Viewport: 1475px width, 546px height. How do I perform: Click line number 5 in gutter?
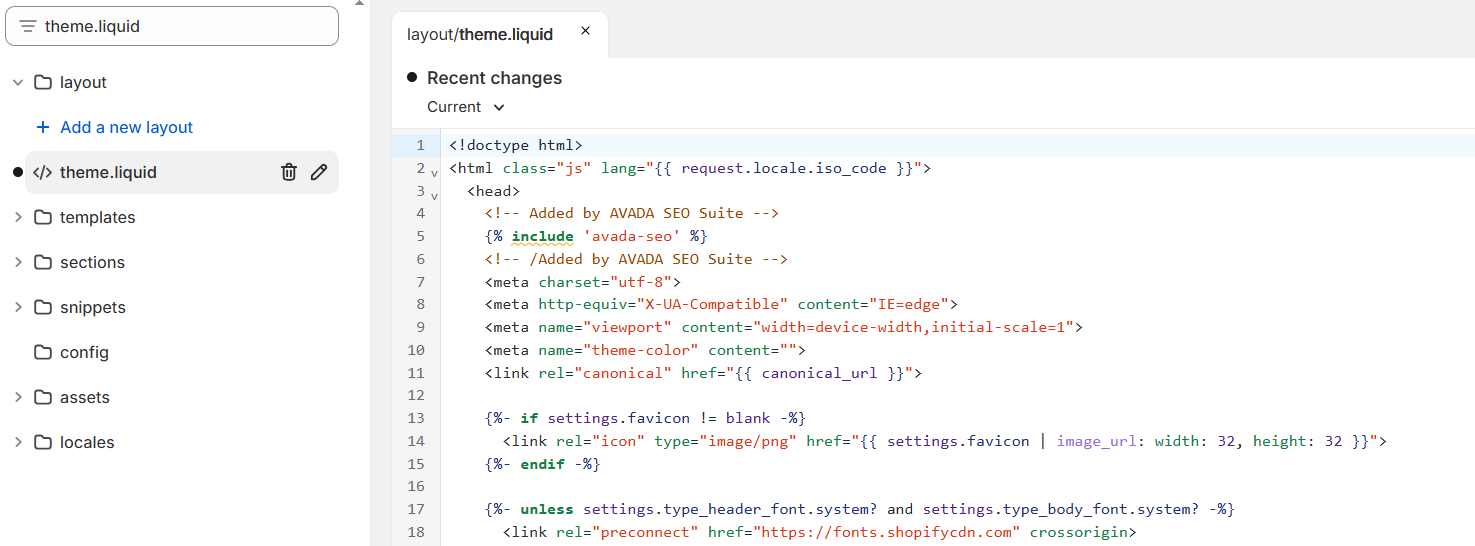[421, 236]
